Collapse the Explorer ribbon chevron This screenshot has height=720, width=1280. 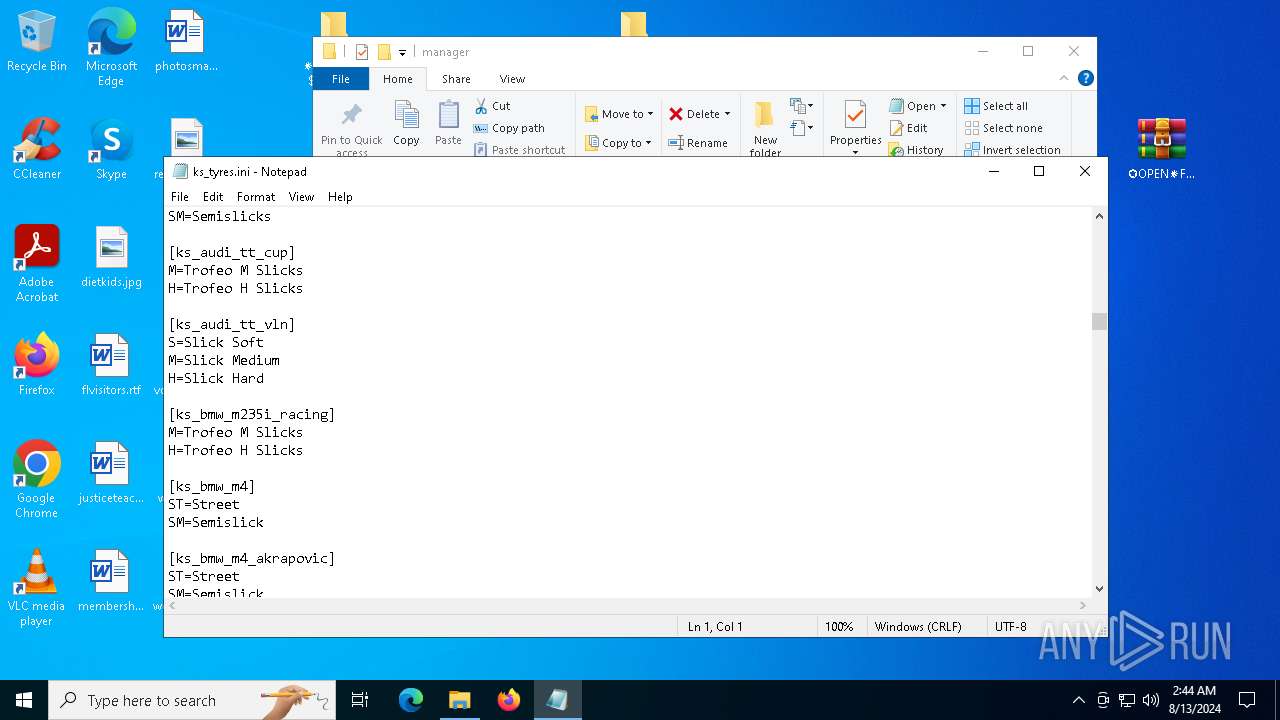pyautogui.click(x=1064, y=78)
